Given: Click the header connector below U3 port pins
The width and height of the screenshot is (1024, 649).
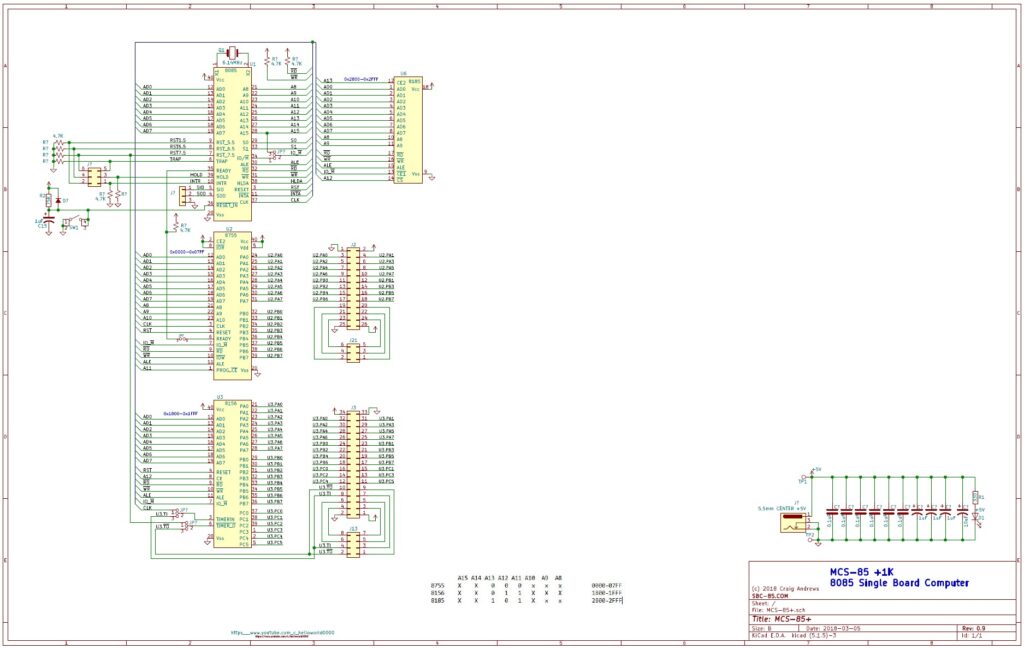Looking at the screenshot, I should pos(353,543).
